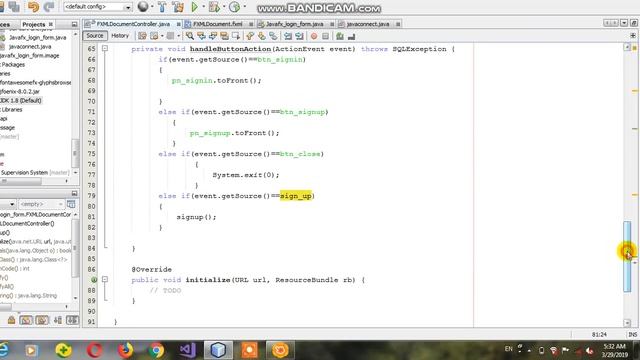Open Debug project dropdown arrow

click(x=224, y=7)
